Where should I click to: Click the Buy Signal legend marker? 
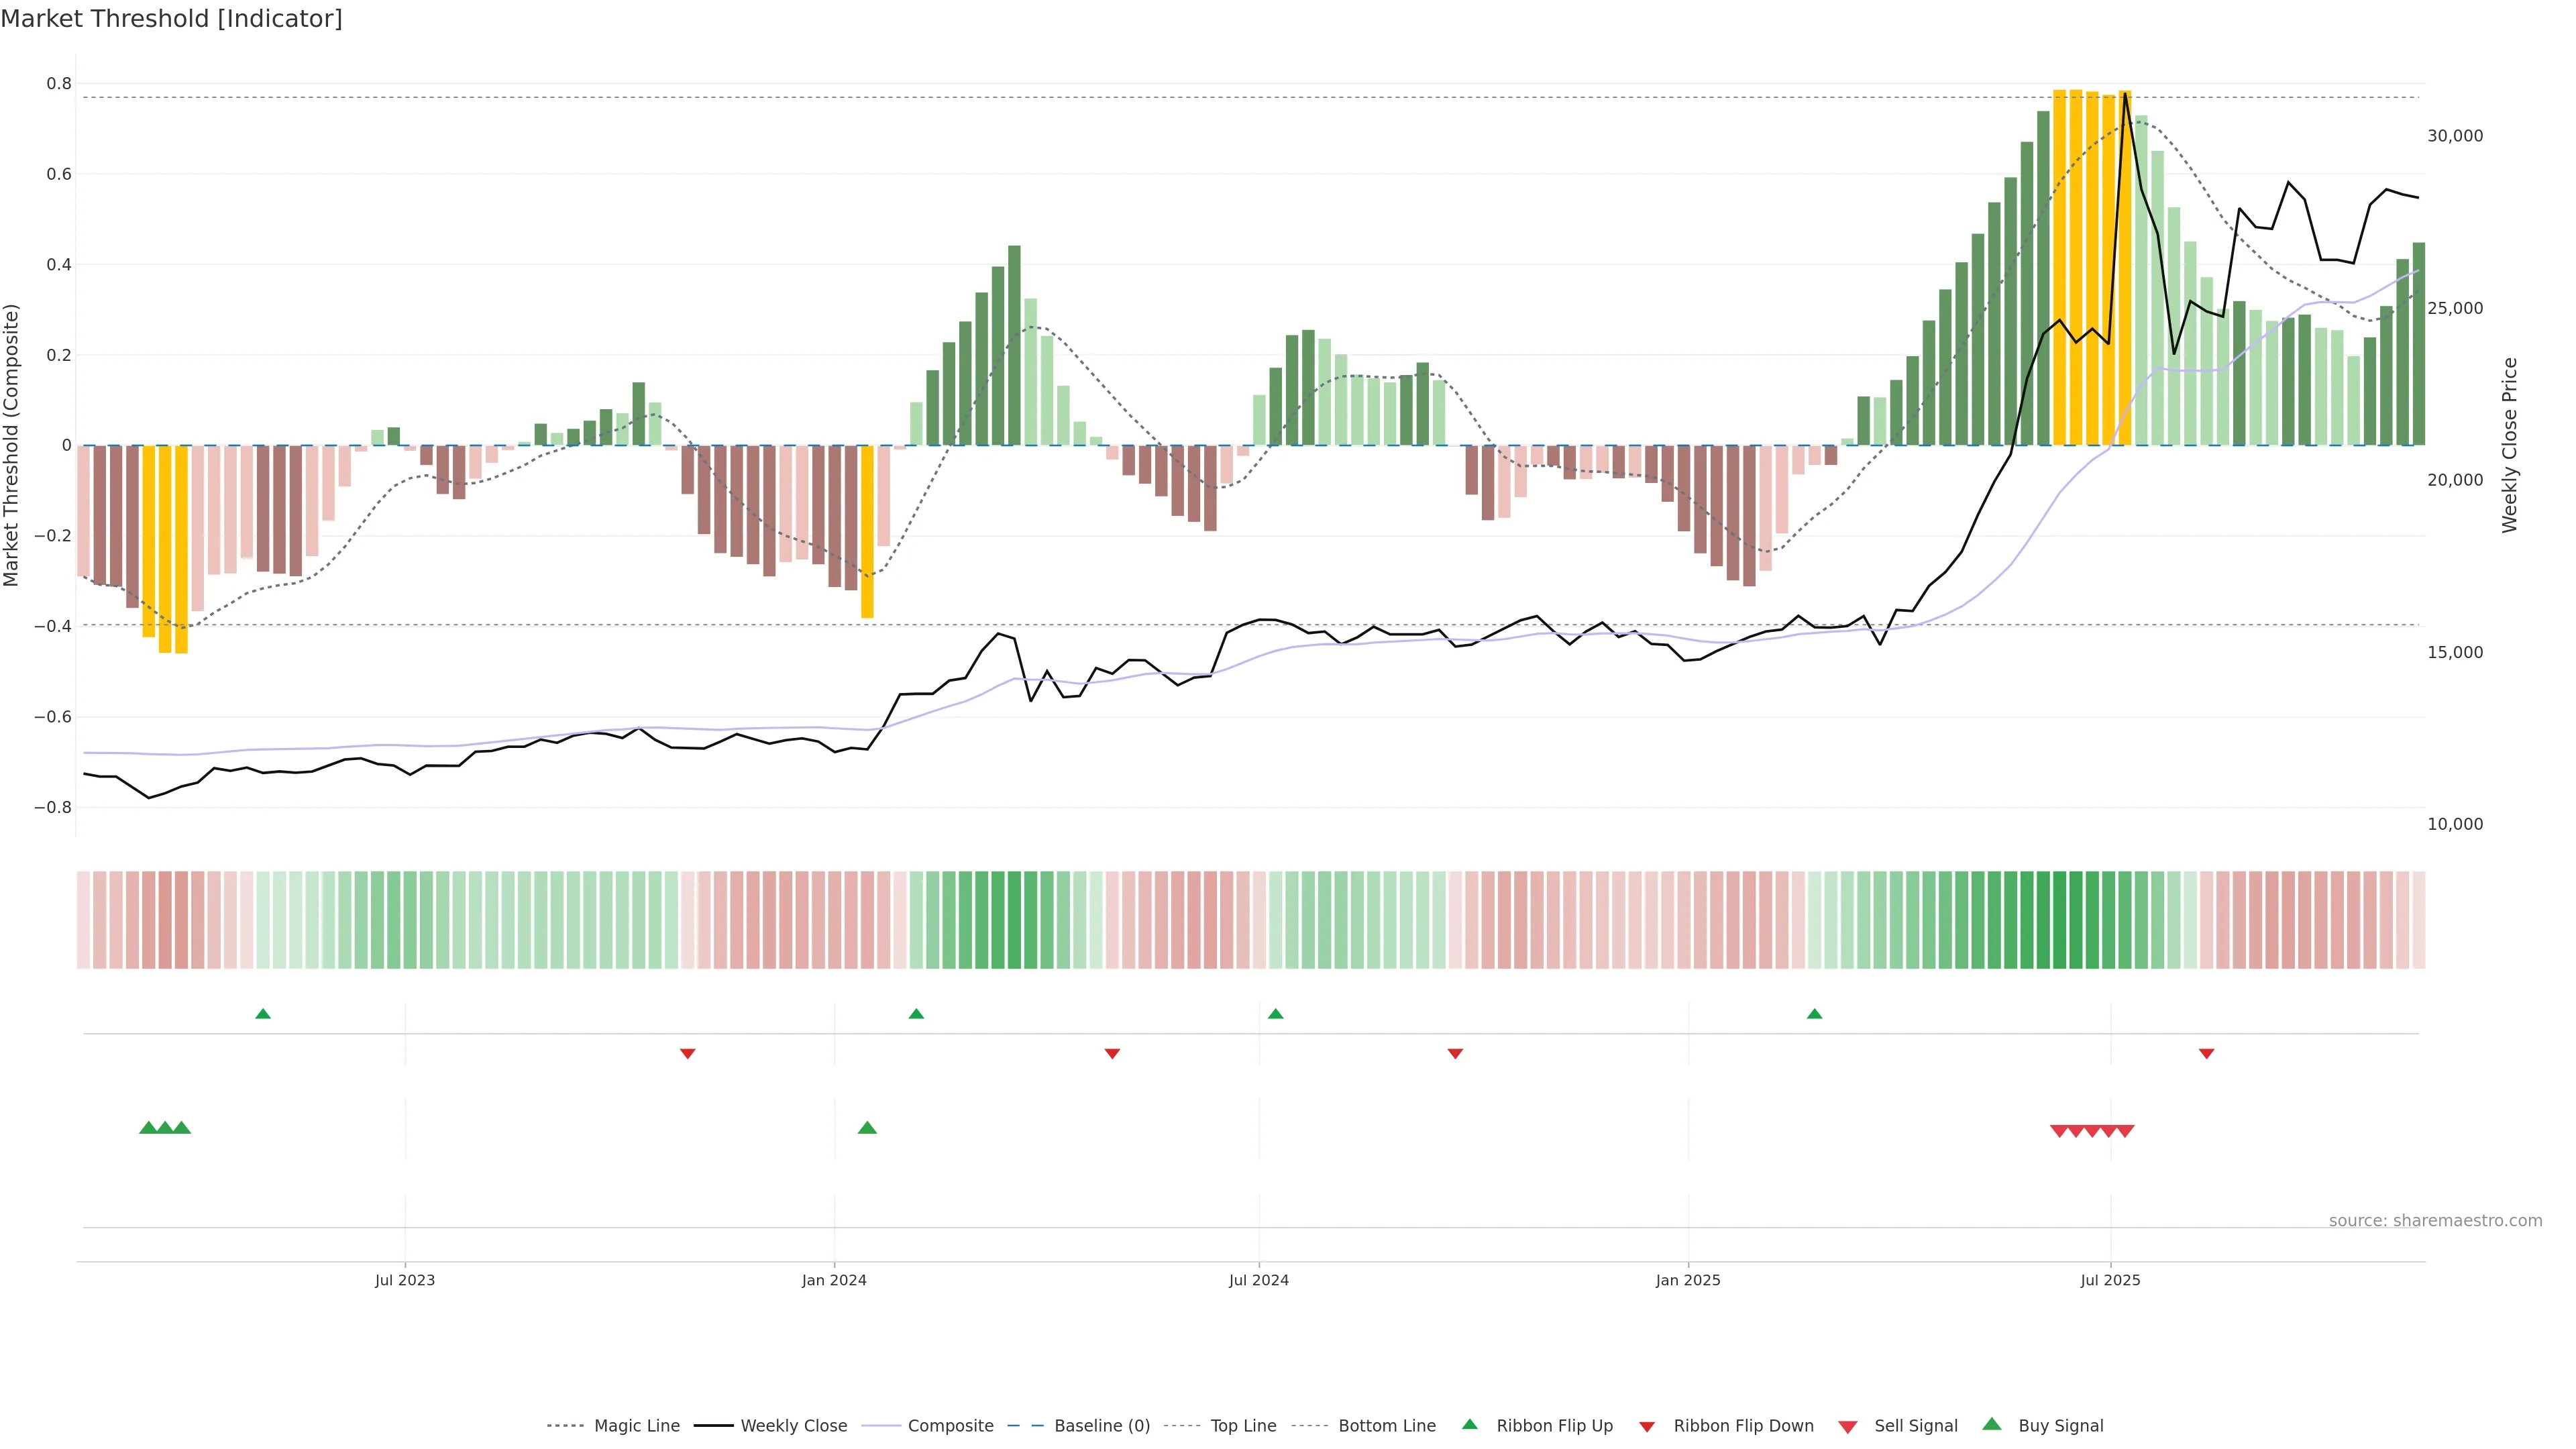(1992, 1424)
